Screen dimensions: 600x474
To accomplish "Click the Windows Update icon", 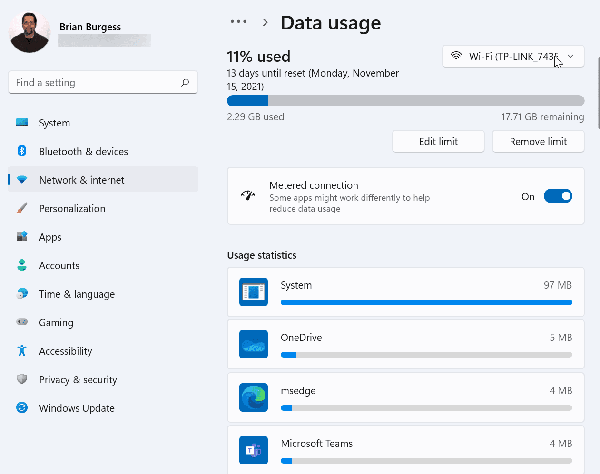I will (22, 408).
